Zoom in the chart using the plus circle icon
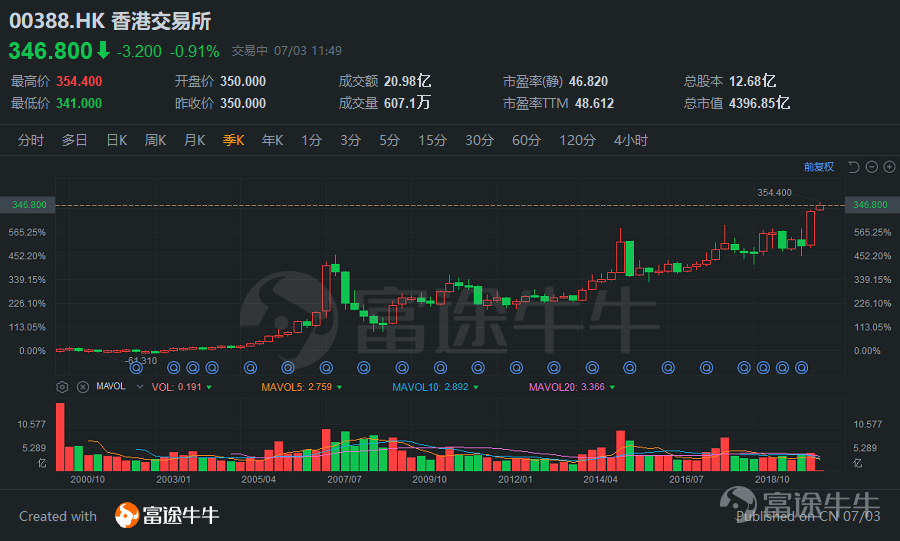 tap(889, 167)
